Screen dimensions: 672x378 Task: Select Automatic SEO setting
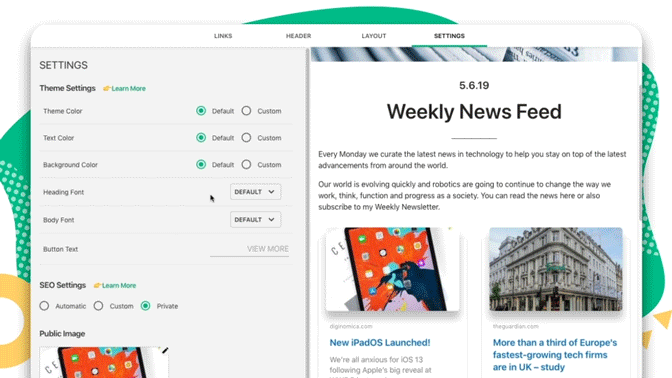pyautogui.click(x=44, y=306)
